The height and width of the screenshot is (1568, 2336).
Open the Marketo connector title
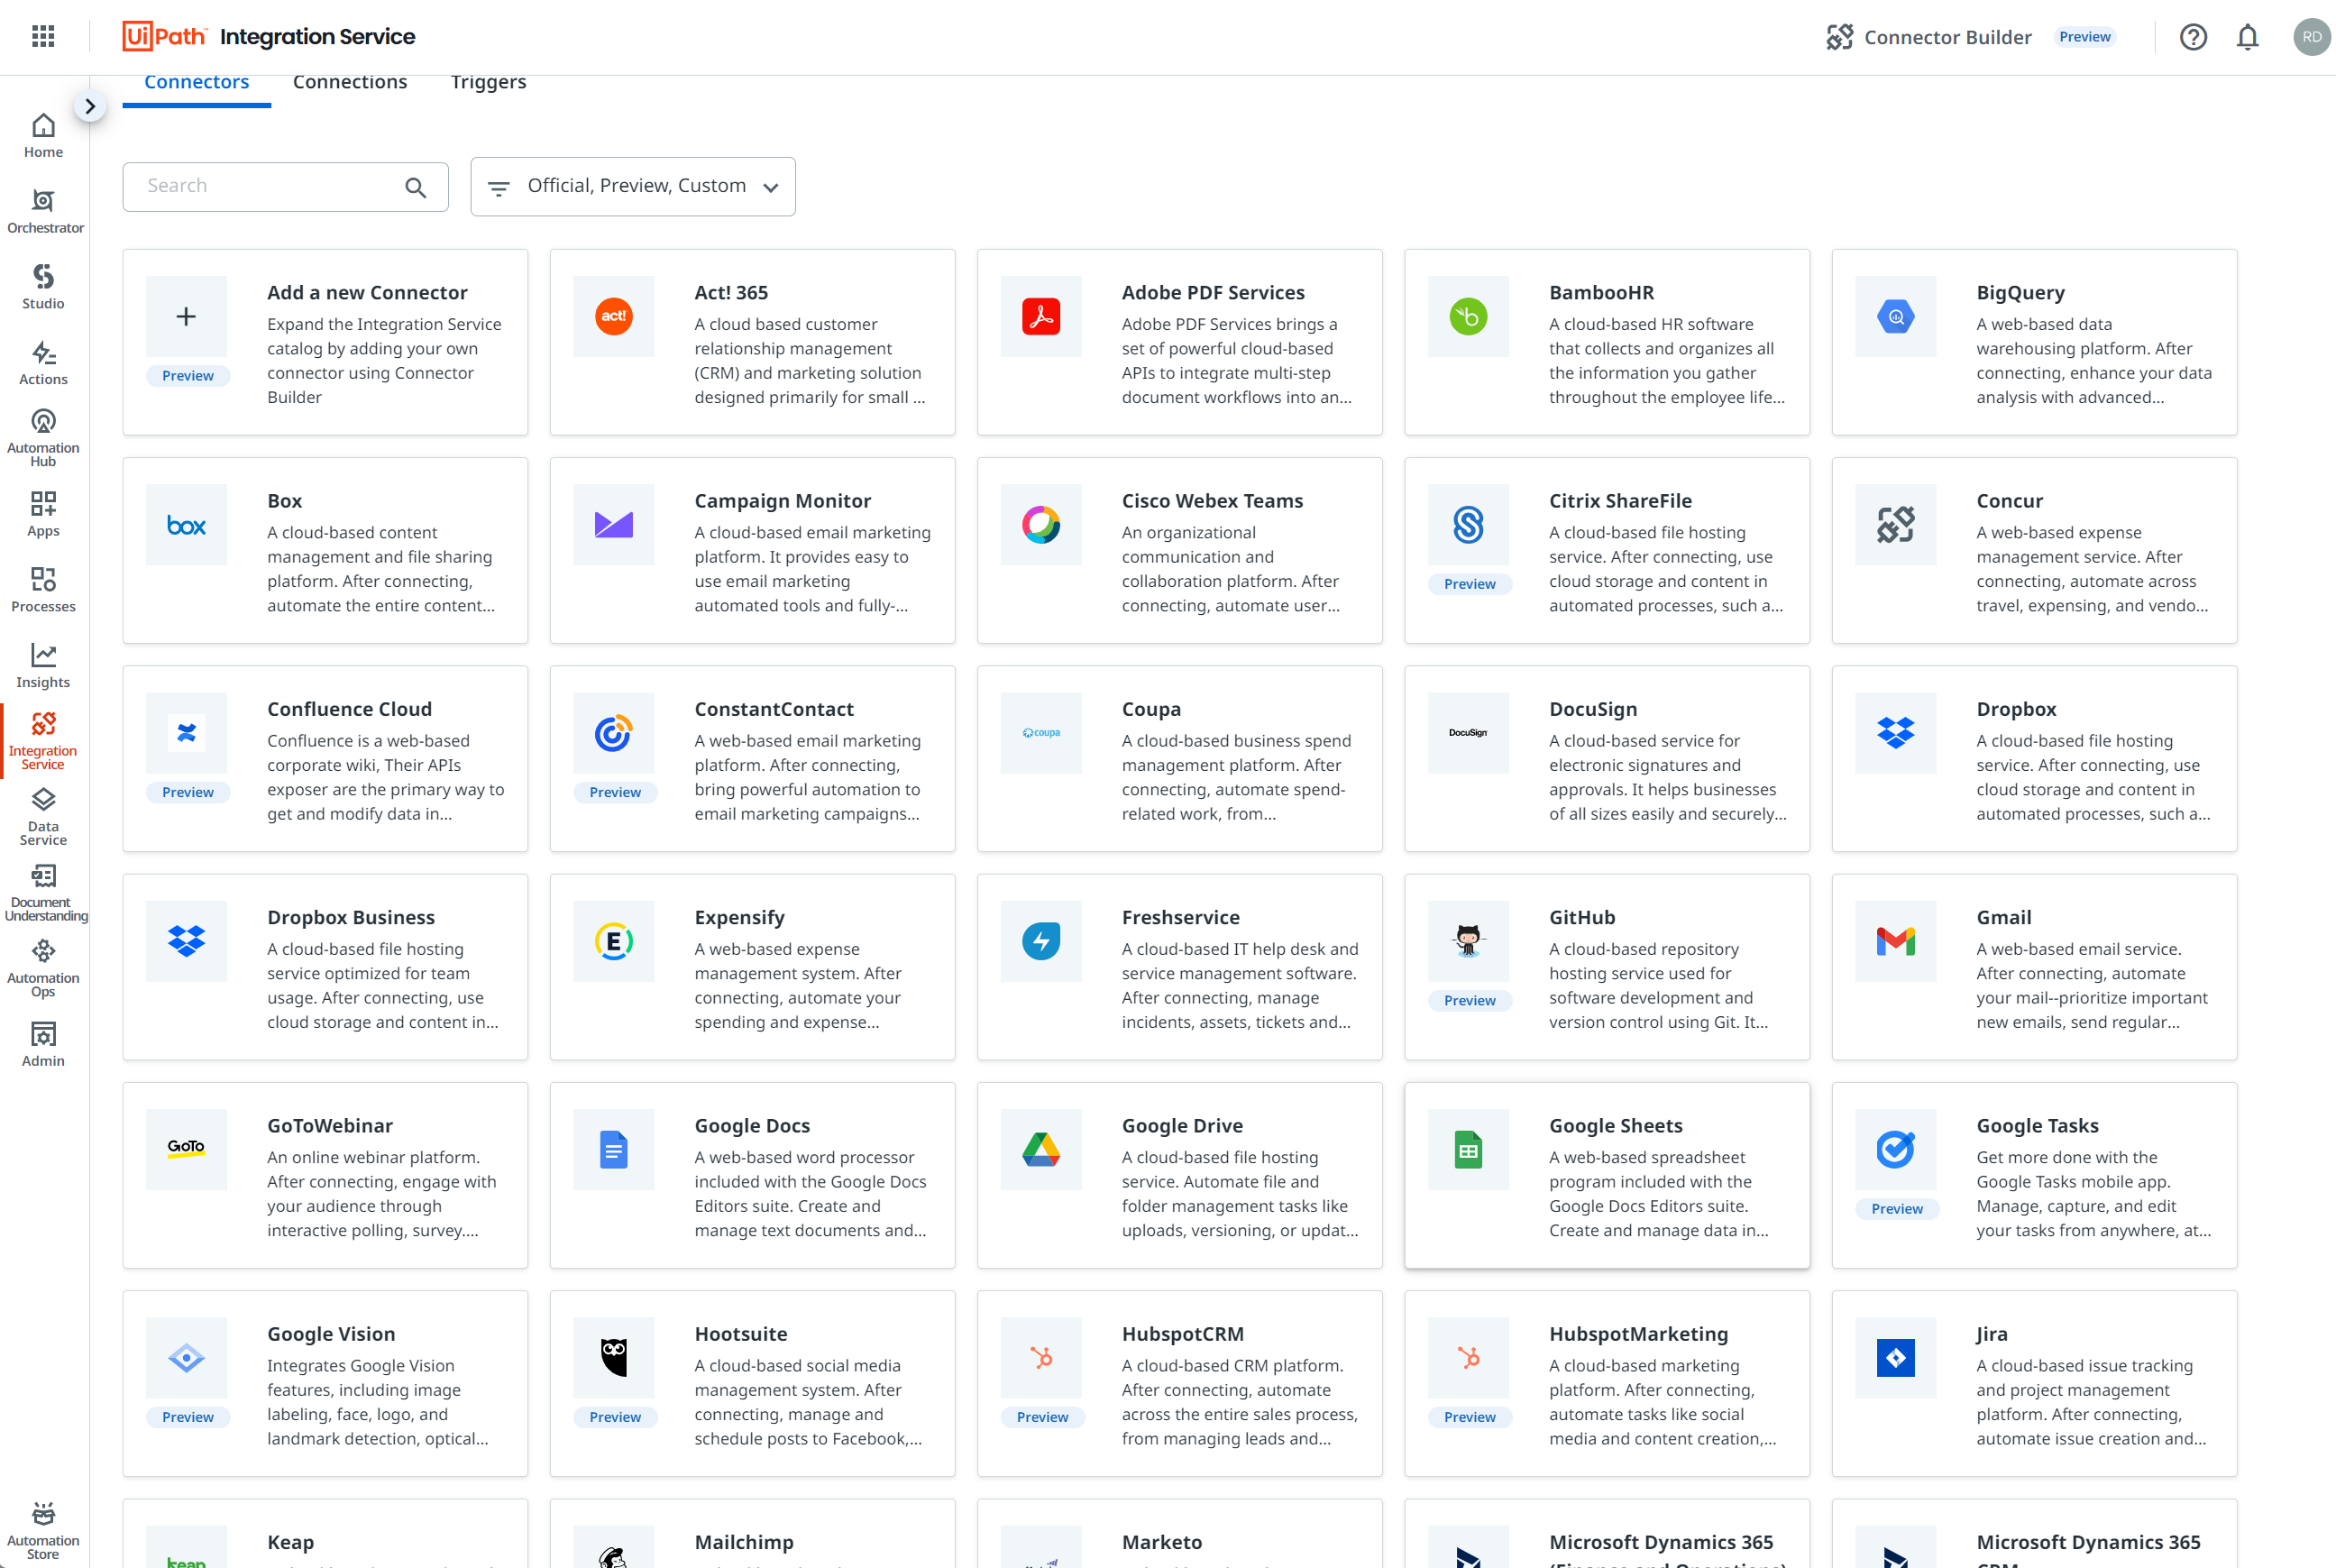pos(1162,1542)
